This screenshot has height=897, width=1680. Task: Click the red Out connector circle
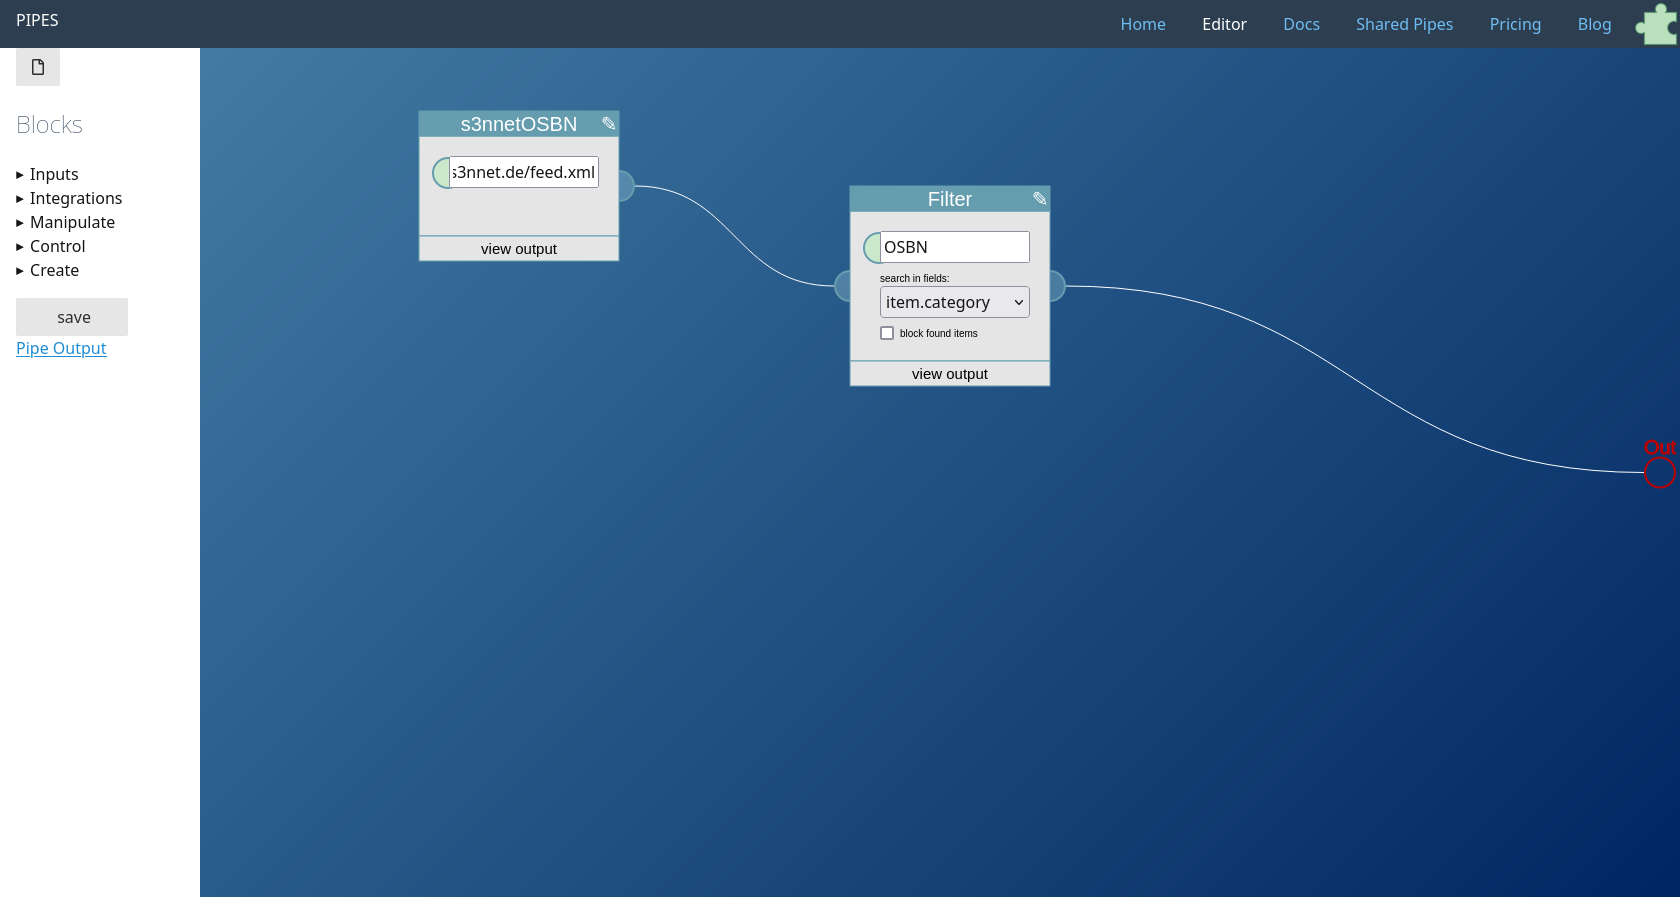coord(1659,473)
